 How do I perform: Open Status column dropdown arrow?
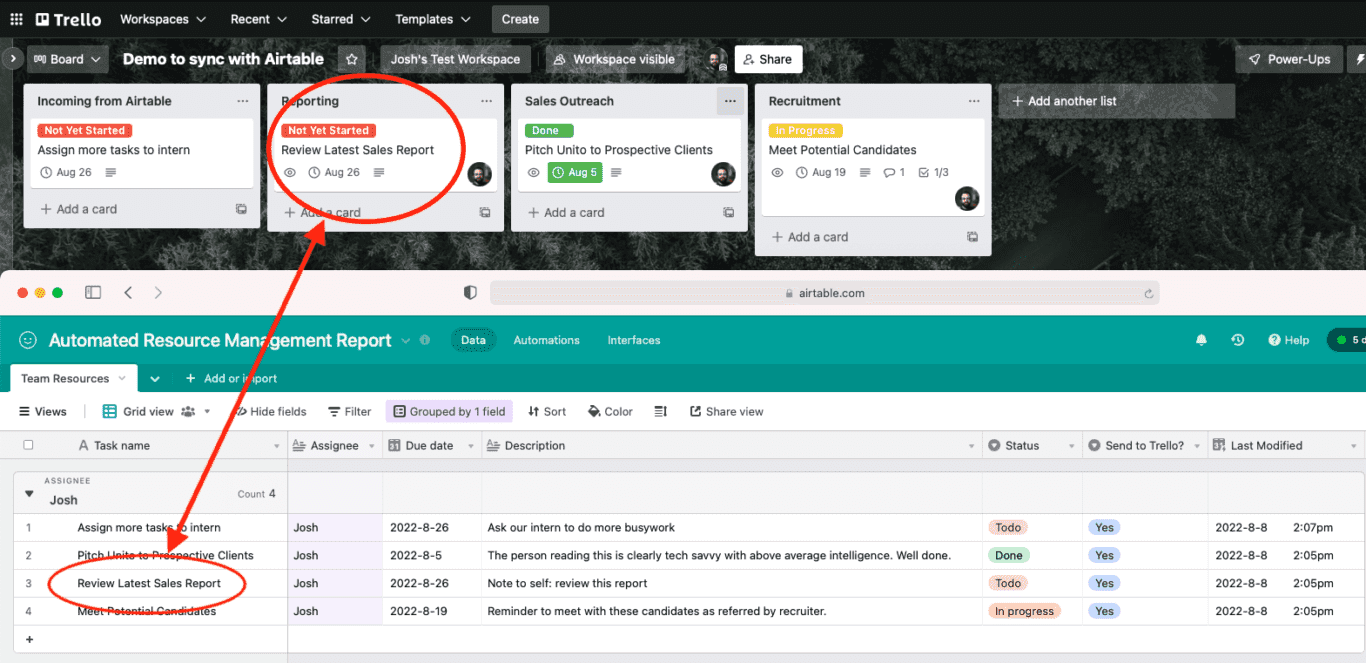click(1071, 446)
